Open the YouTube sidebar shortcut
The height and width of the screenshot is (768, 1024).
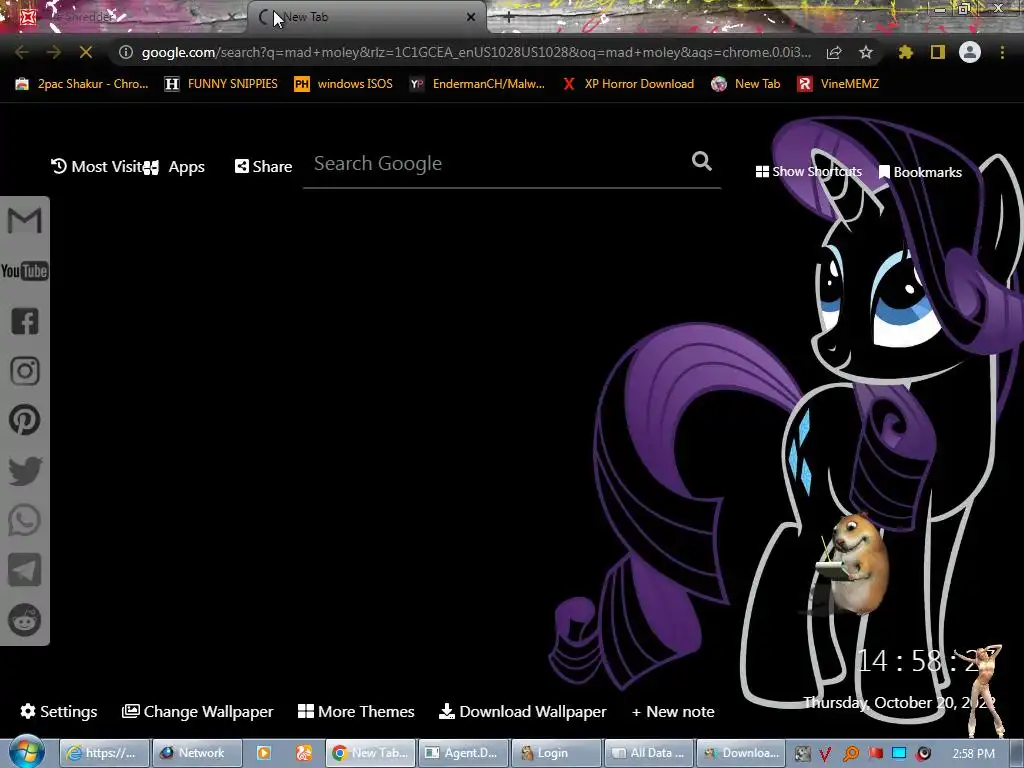click(x=24, y=271)
